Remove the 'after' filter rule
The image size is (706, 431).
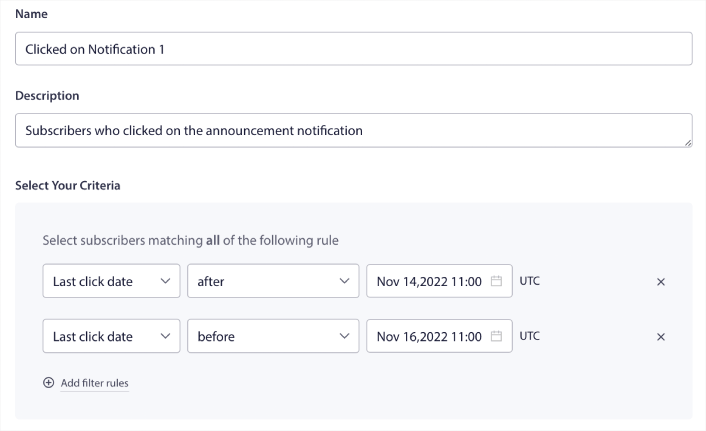(660, 282)
